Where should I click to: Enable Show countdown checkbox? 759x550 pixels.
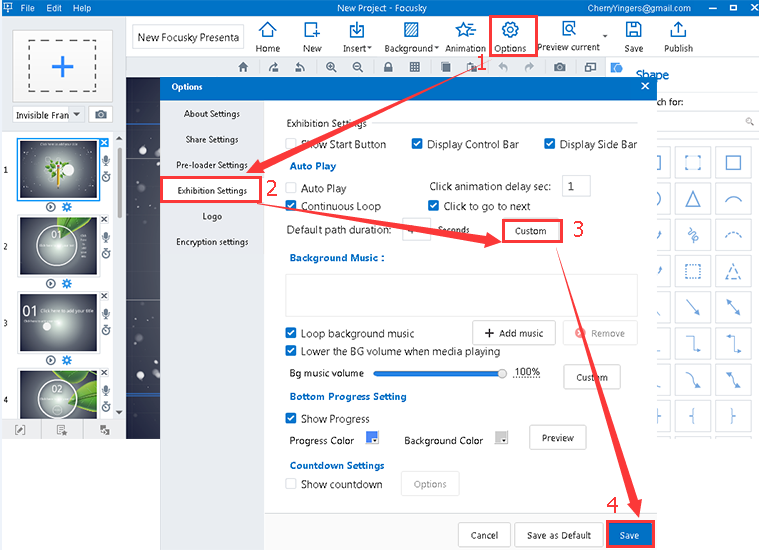click(291, 484)
